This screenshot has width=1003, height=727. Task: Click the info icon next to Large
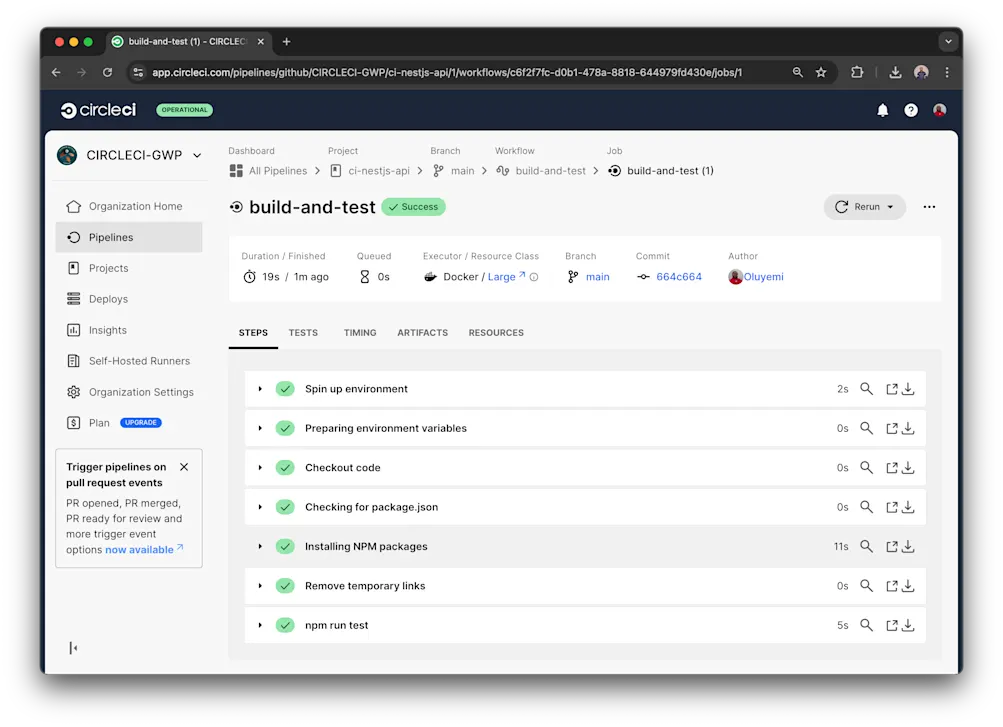coord(534,277)
